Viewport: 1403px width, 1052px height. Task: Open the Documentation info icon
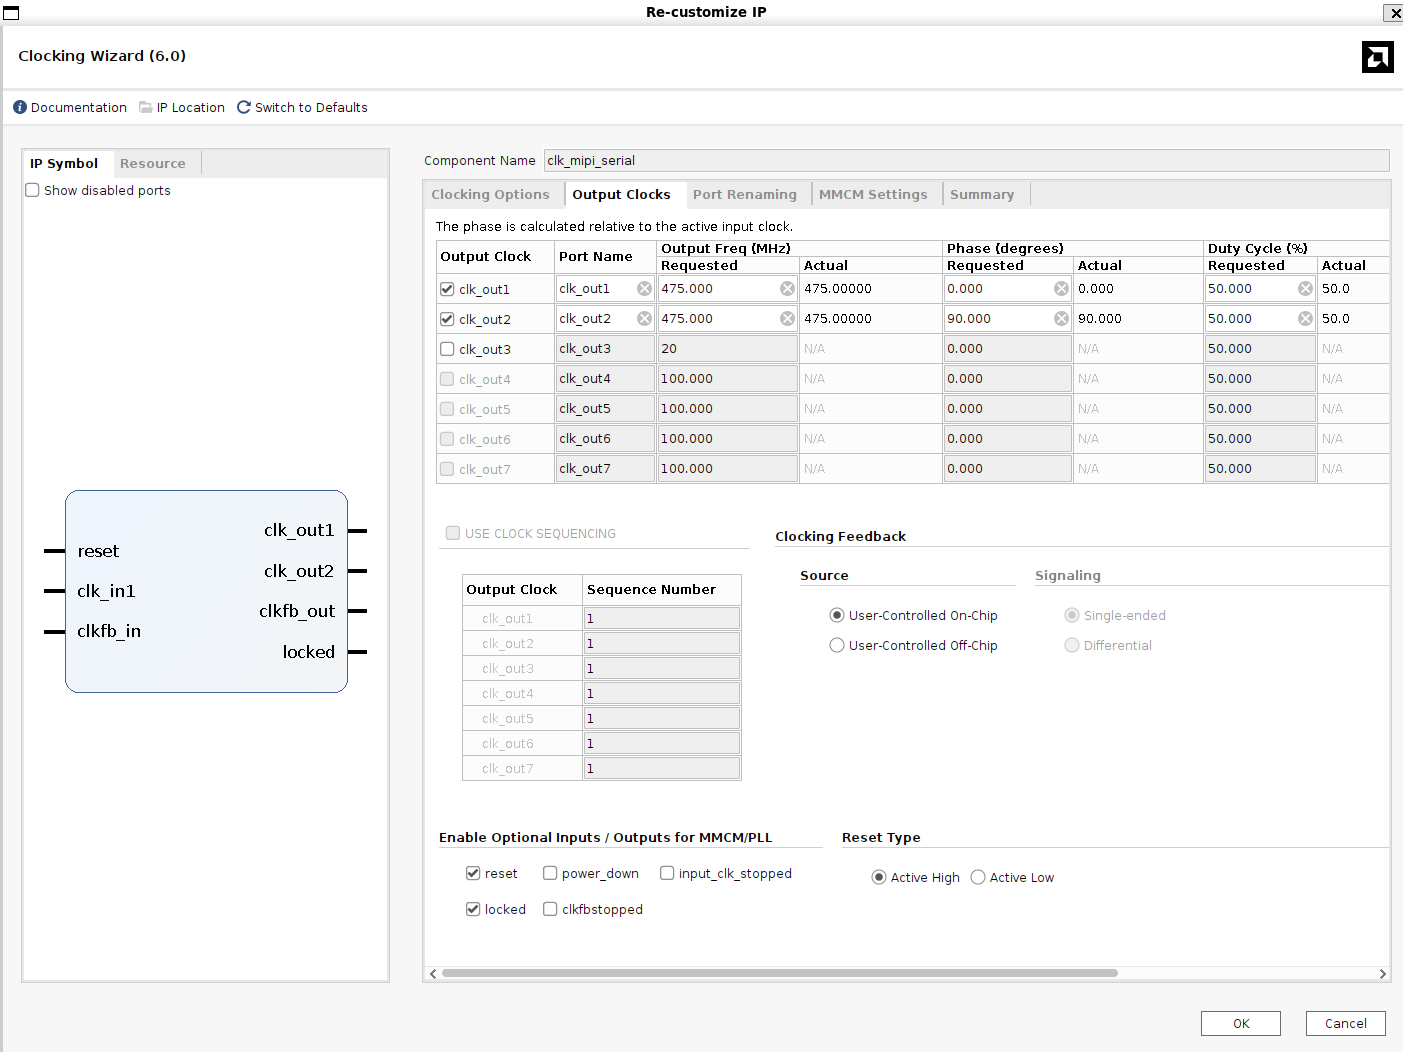tap(20, 107)
